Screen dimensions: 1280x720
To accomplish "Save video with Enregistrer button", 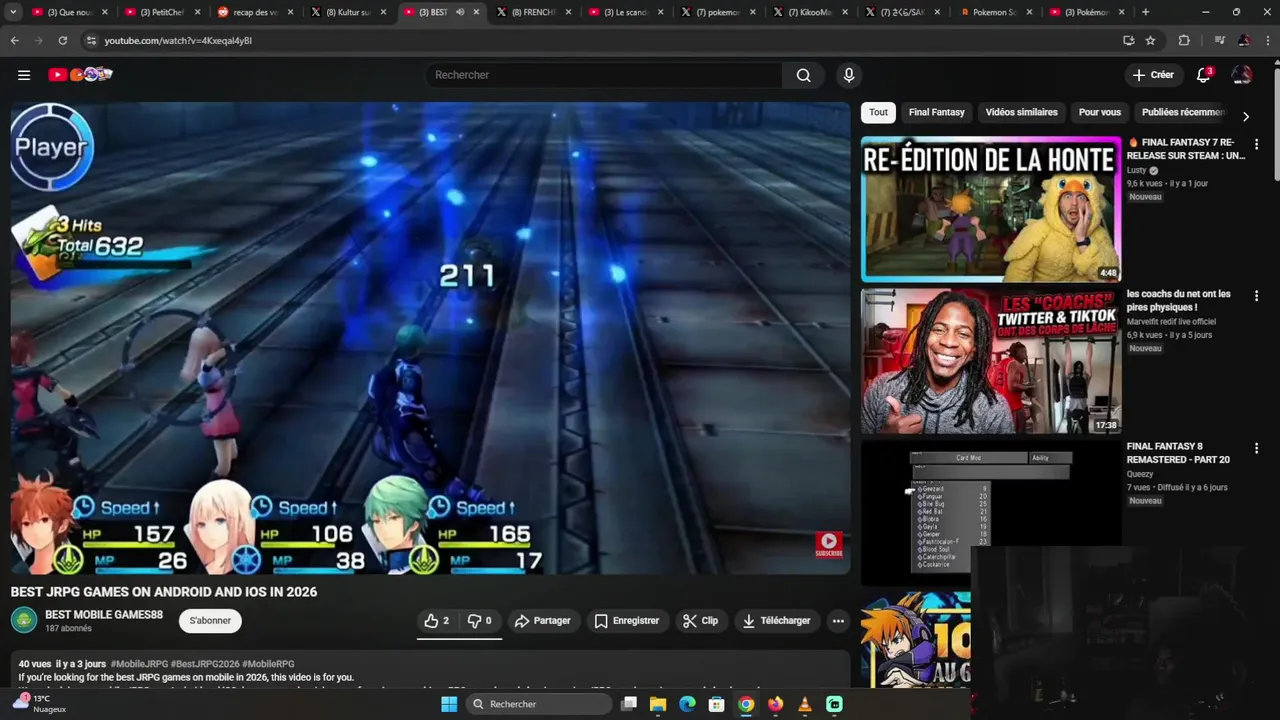I will 627,621.
